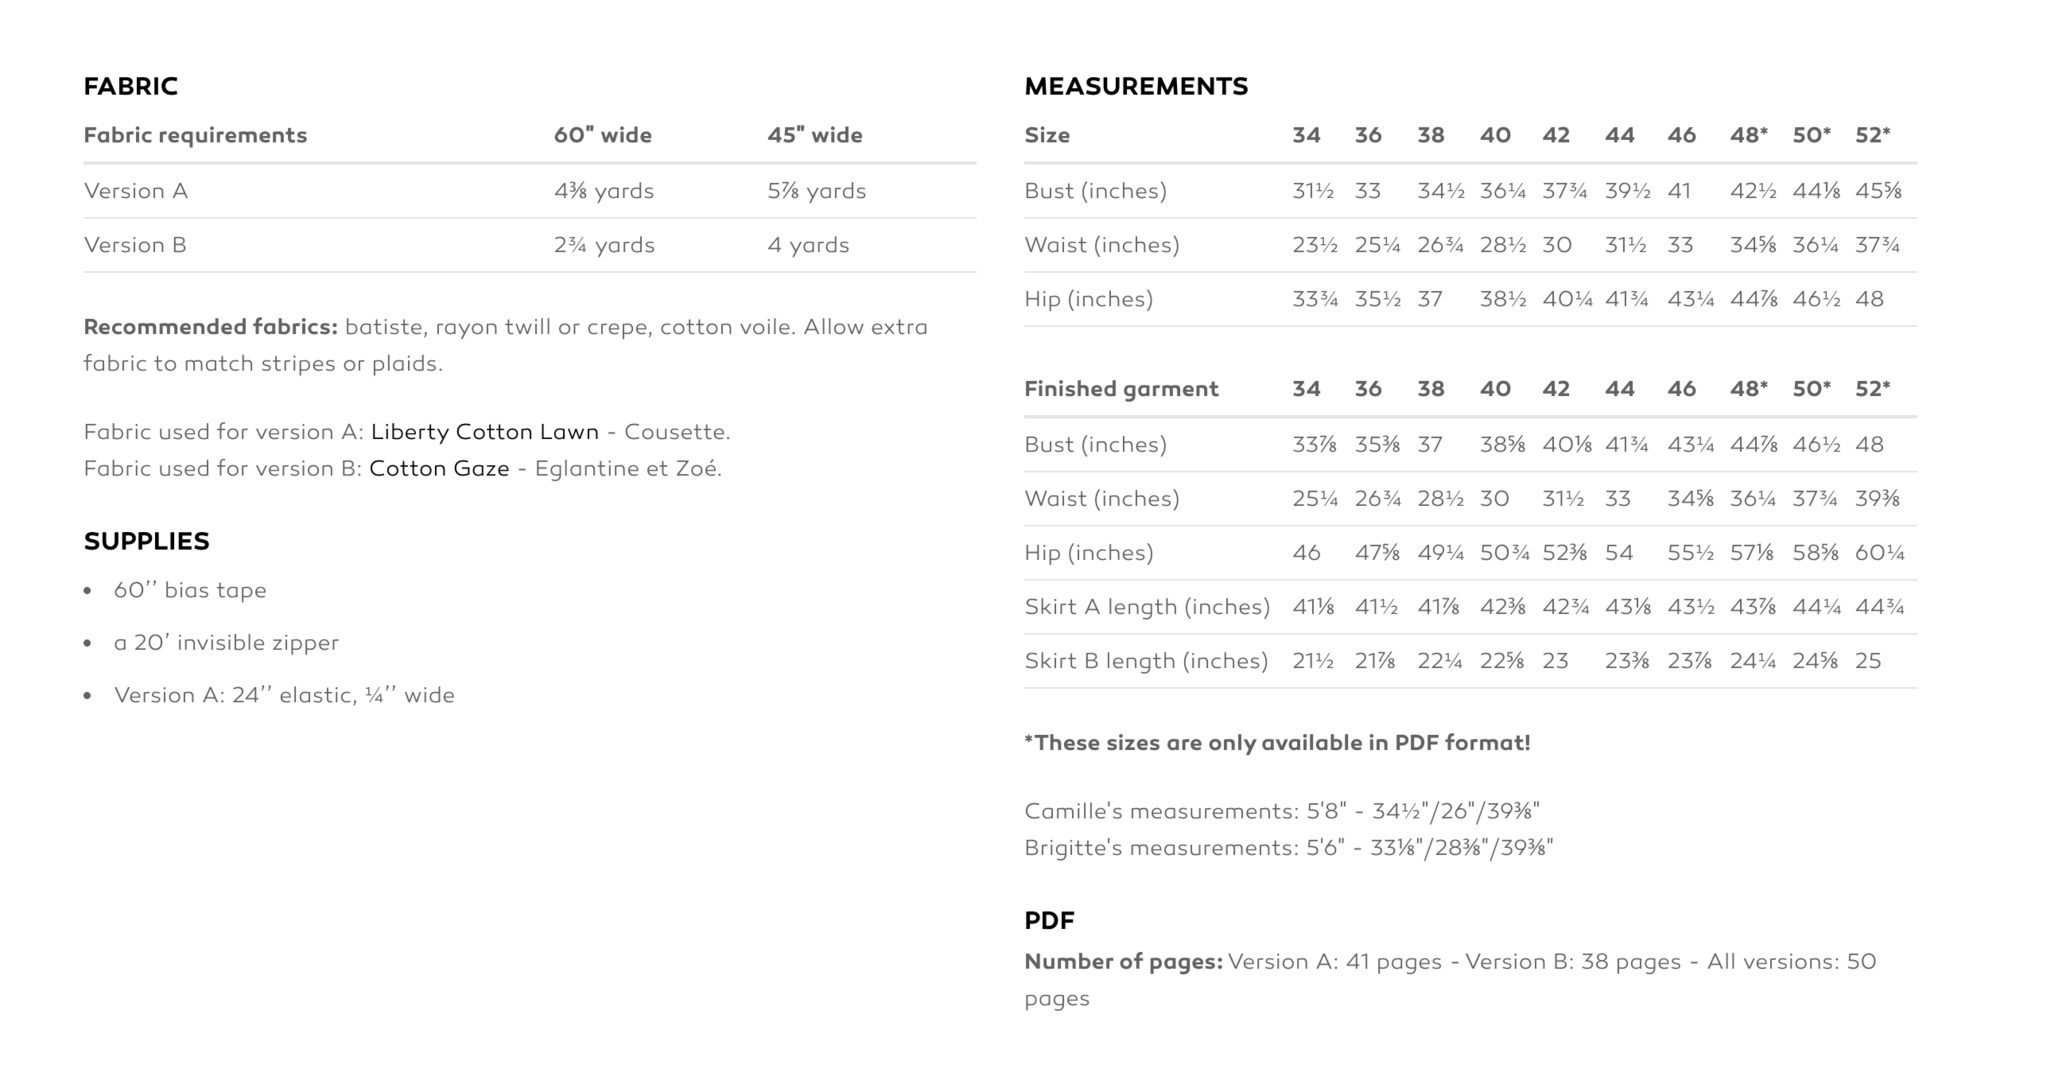Open the Liberty Cotton Lawn link
Viewport: 2047px width, 1088px height.
tap(484, 432)
